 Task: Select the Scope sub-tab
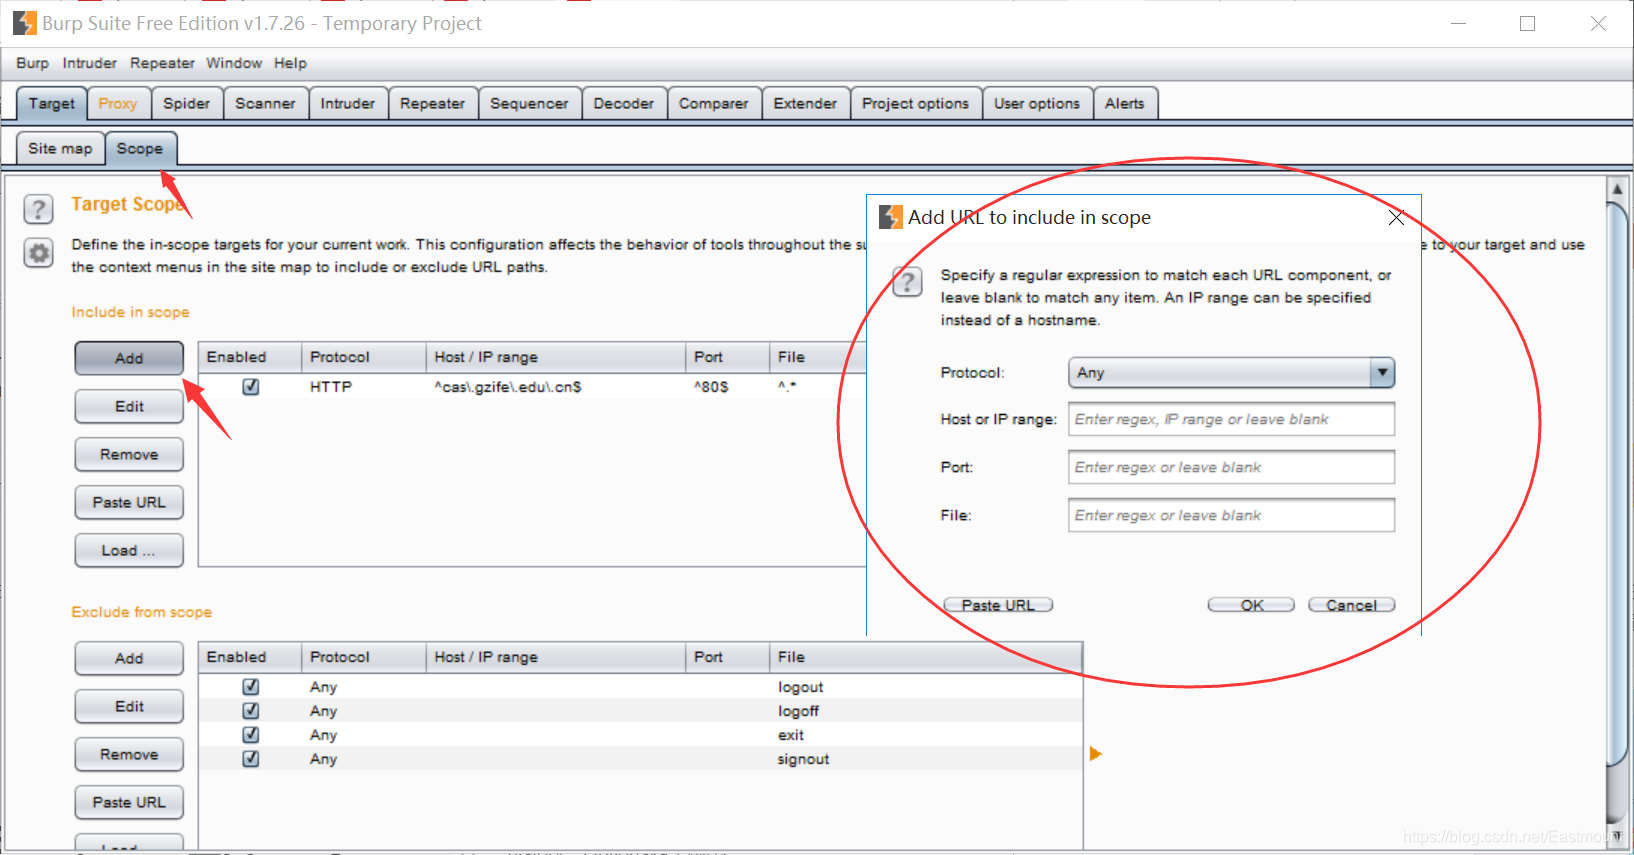(x=140, y=148)
